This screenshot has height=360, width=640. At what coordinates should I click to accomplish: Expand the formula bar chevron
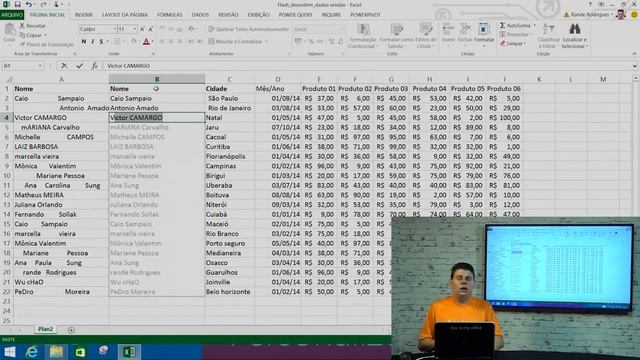(x=635, y=66)
